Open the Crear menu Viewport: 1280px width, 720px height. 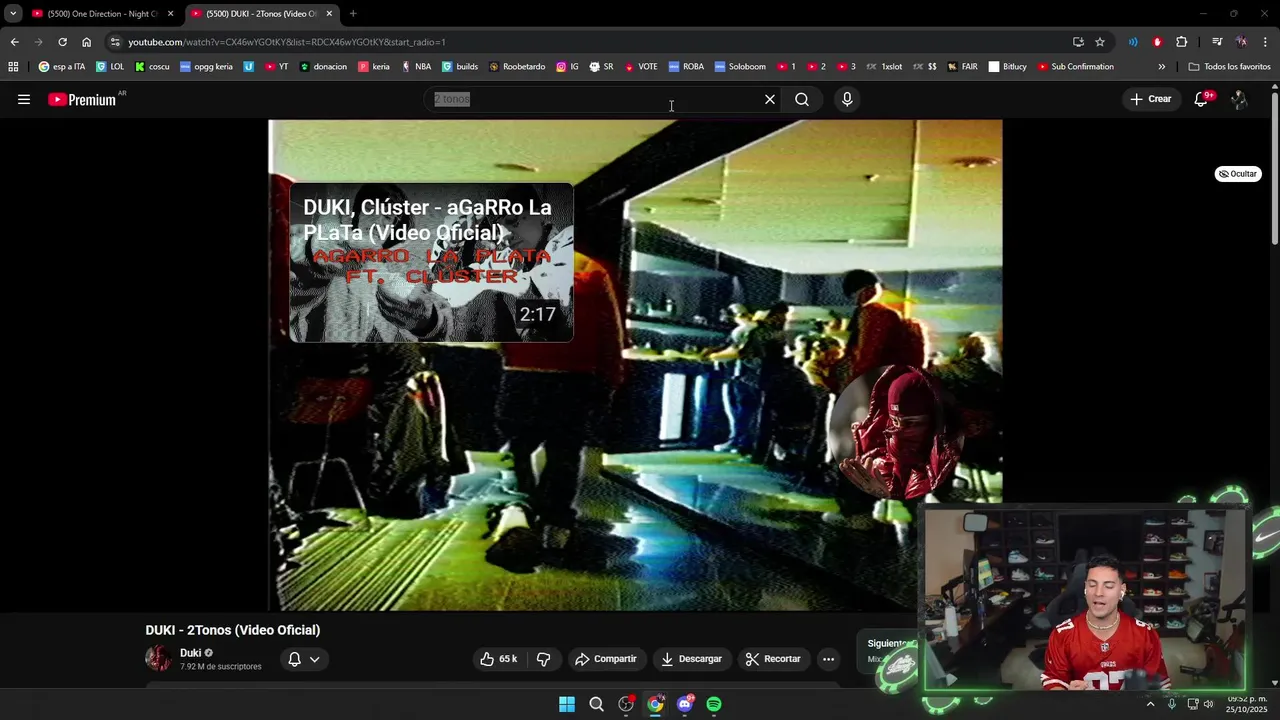coord(1151,99)
